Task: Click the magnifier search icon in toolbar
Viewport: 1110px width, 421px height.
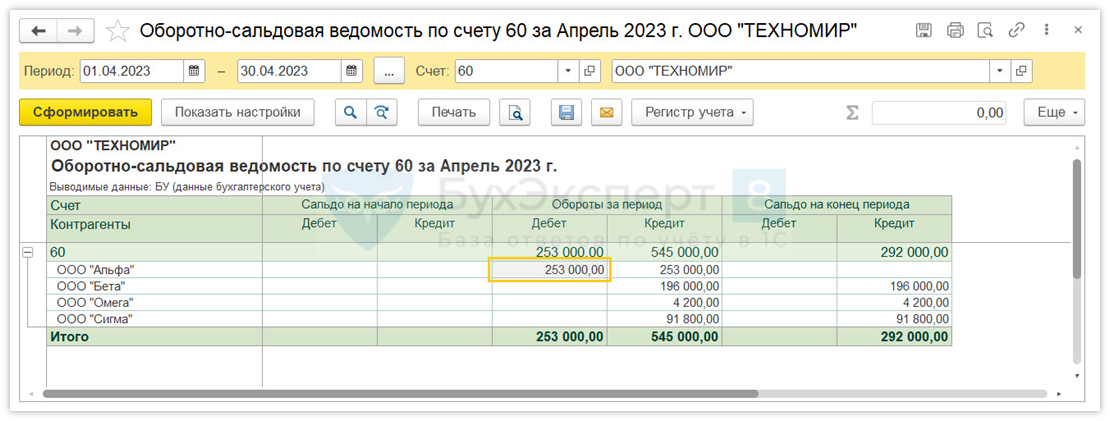Action: click(x=350, y=113)
